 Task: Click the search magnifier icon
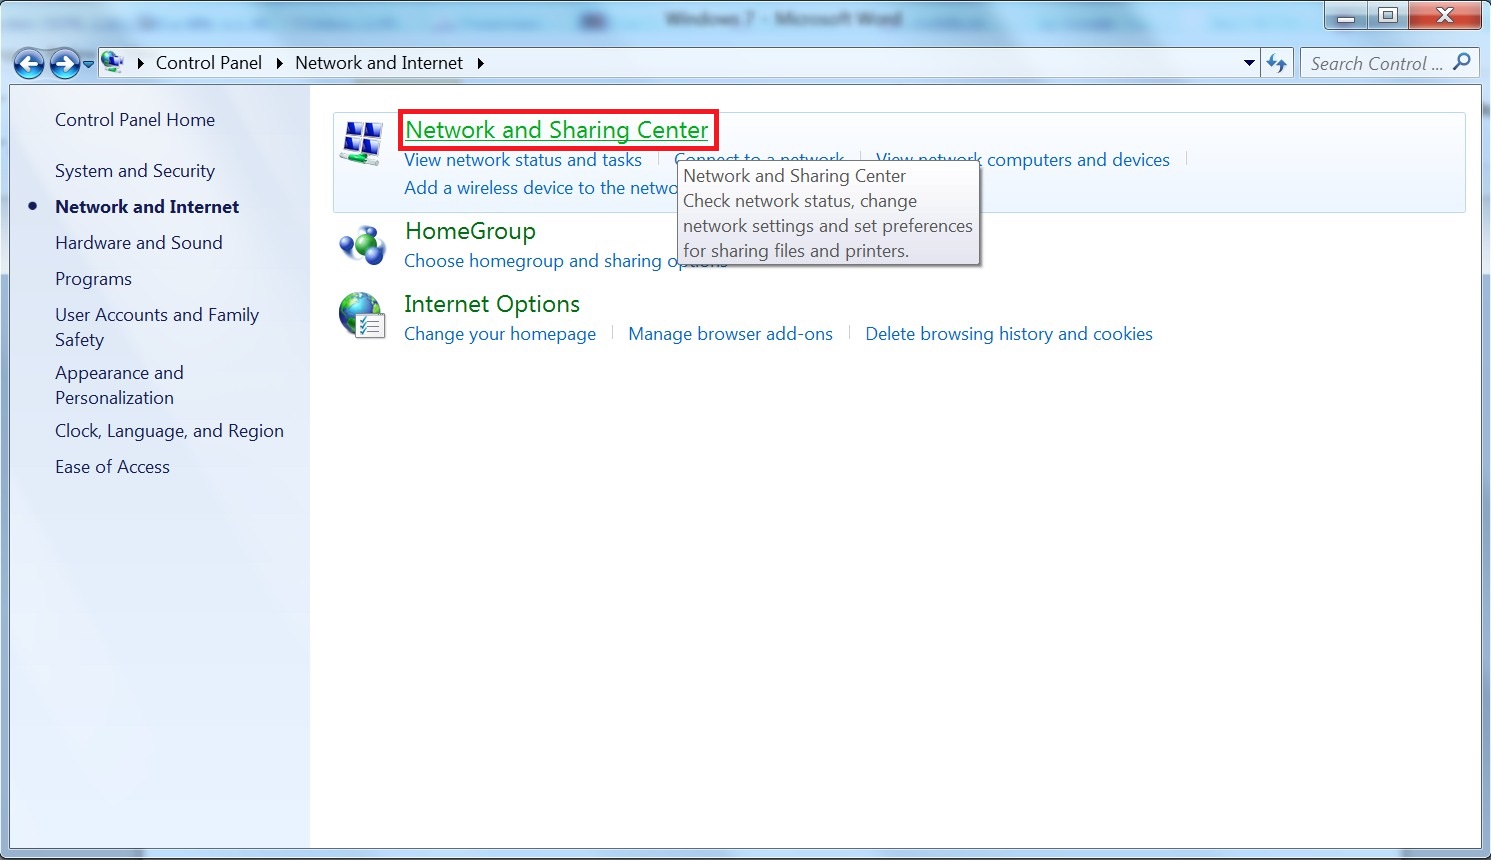click(1462, 62)
